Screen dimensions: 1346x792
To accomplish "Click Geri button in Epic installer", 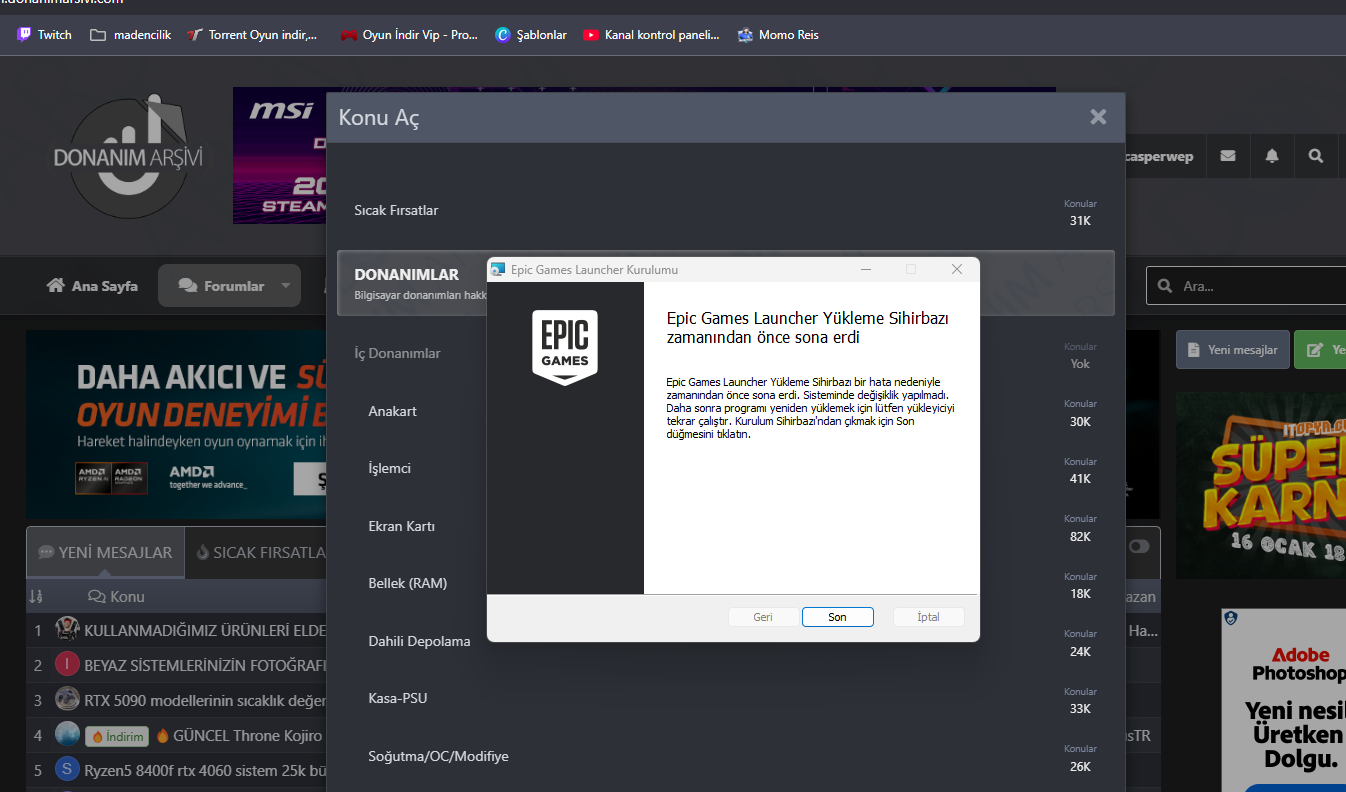I will click(x=763, y=617).
